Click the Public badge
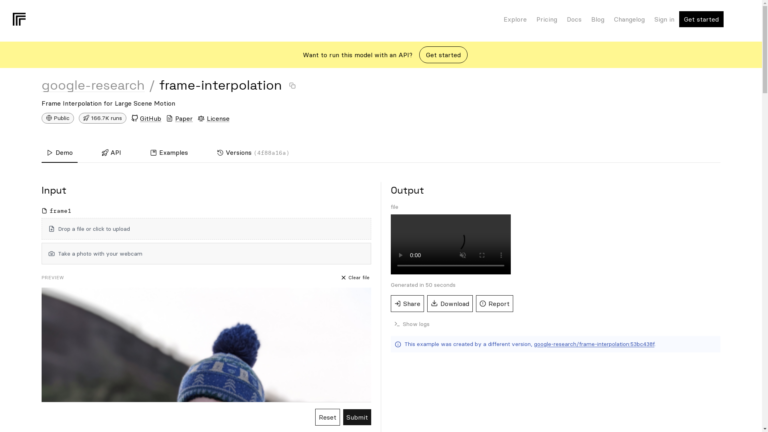 point(58,118)
